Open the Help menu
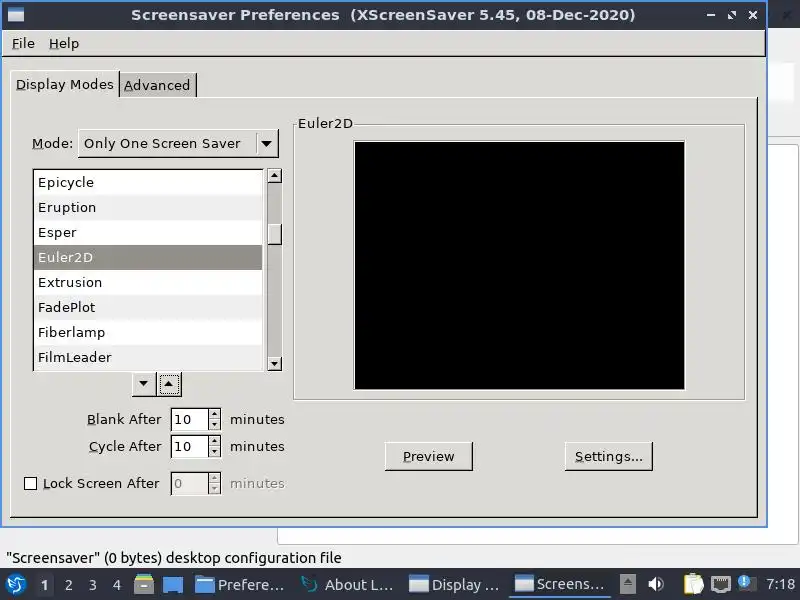 tap(64, 43)
